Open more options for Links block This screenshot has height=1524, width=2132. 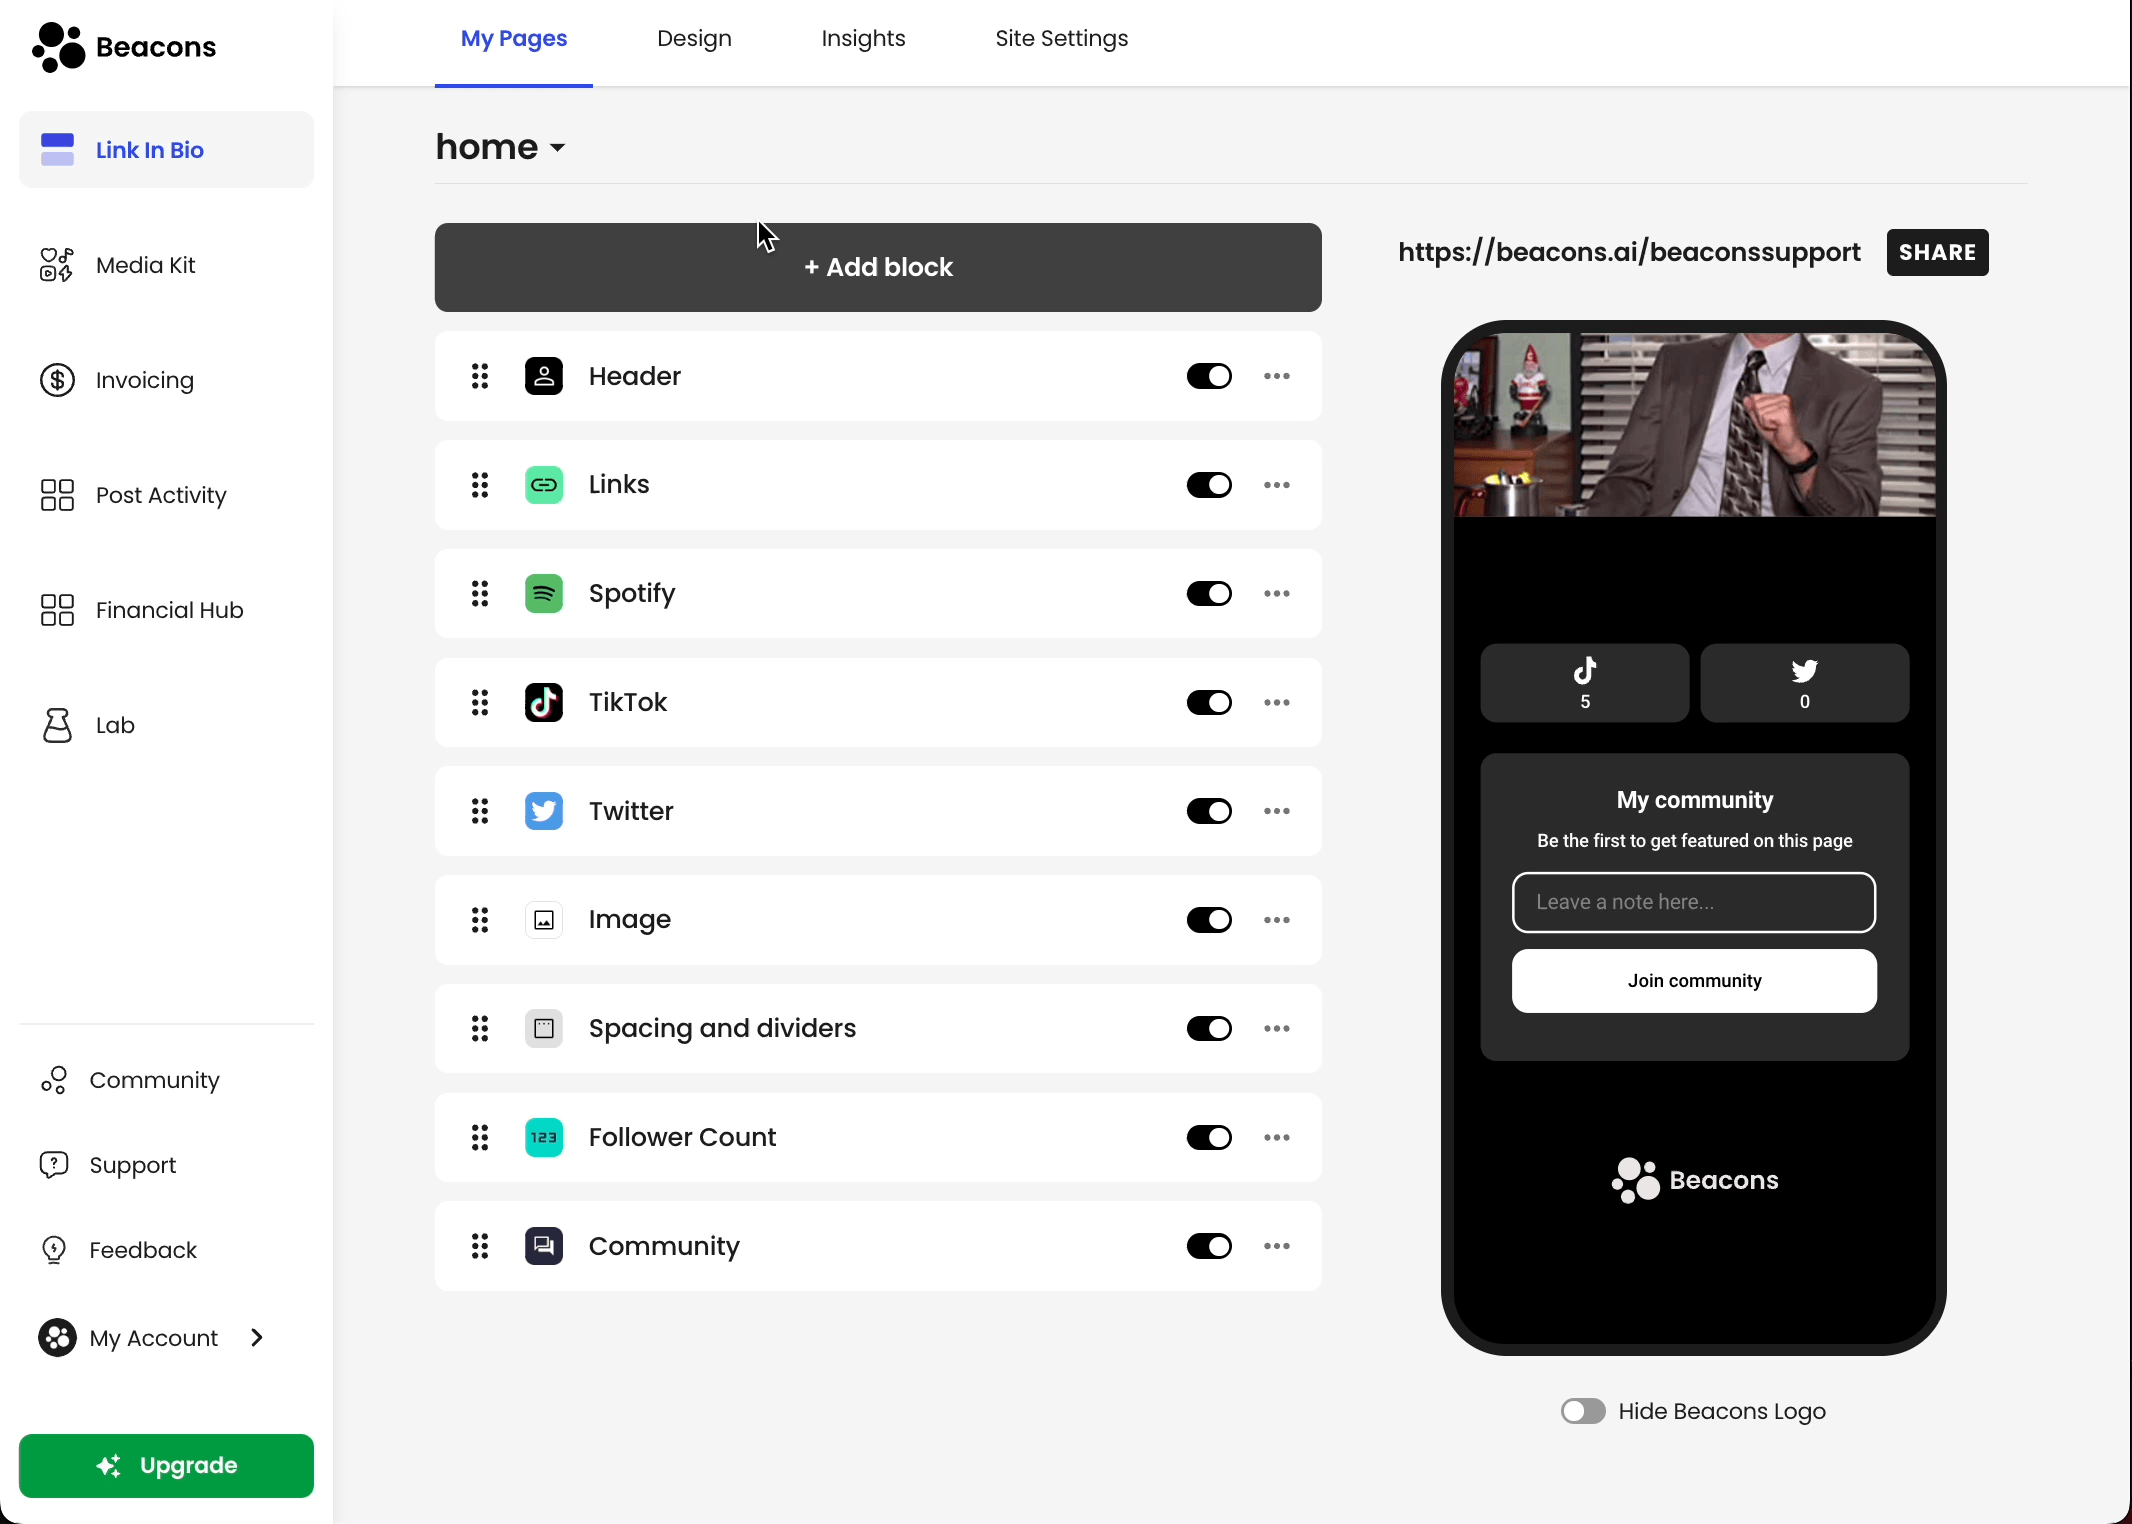(x=1277, y=485)
